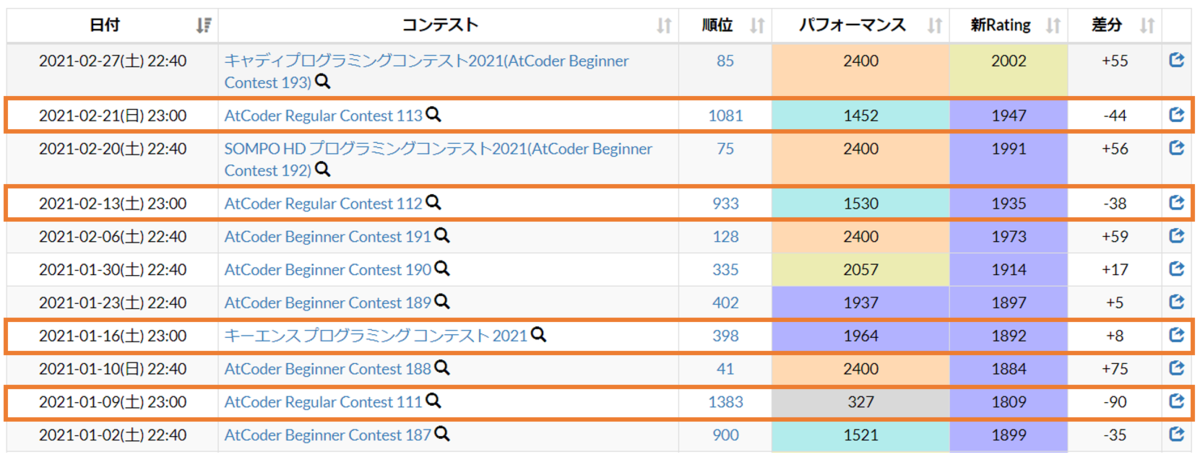Open AtCoder Regular Contest 113 link
Viewport: 1200px width, 457px height.
click(324, 116)
